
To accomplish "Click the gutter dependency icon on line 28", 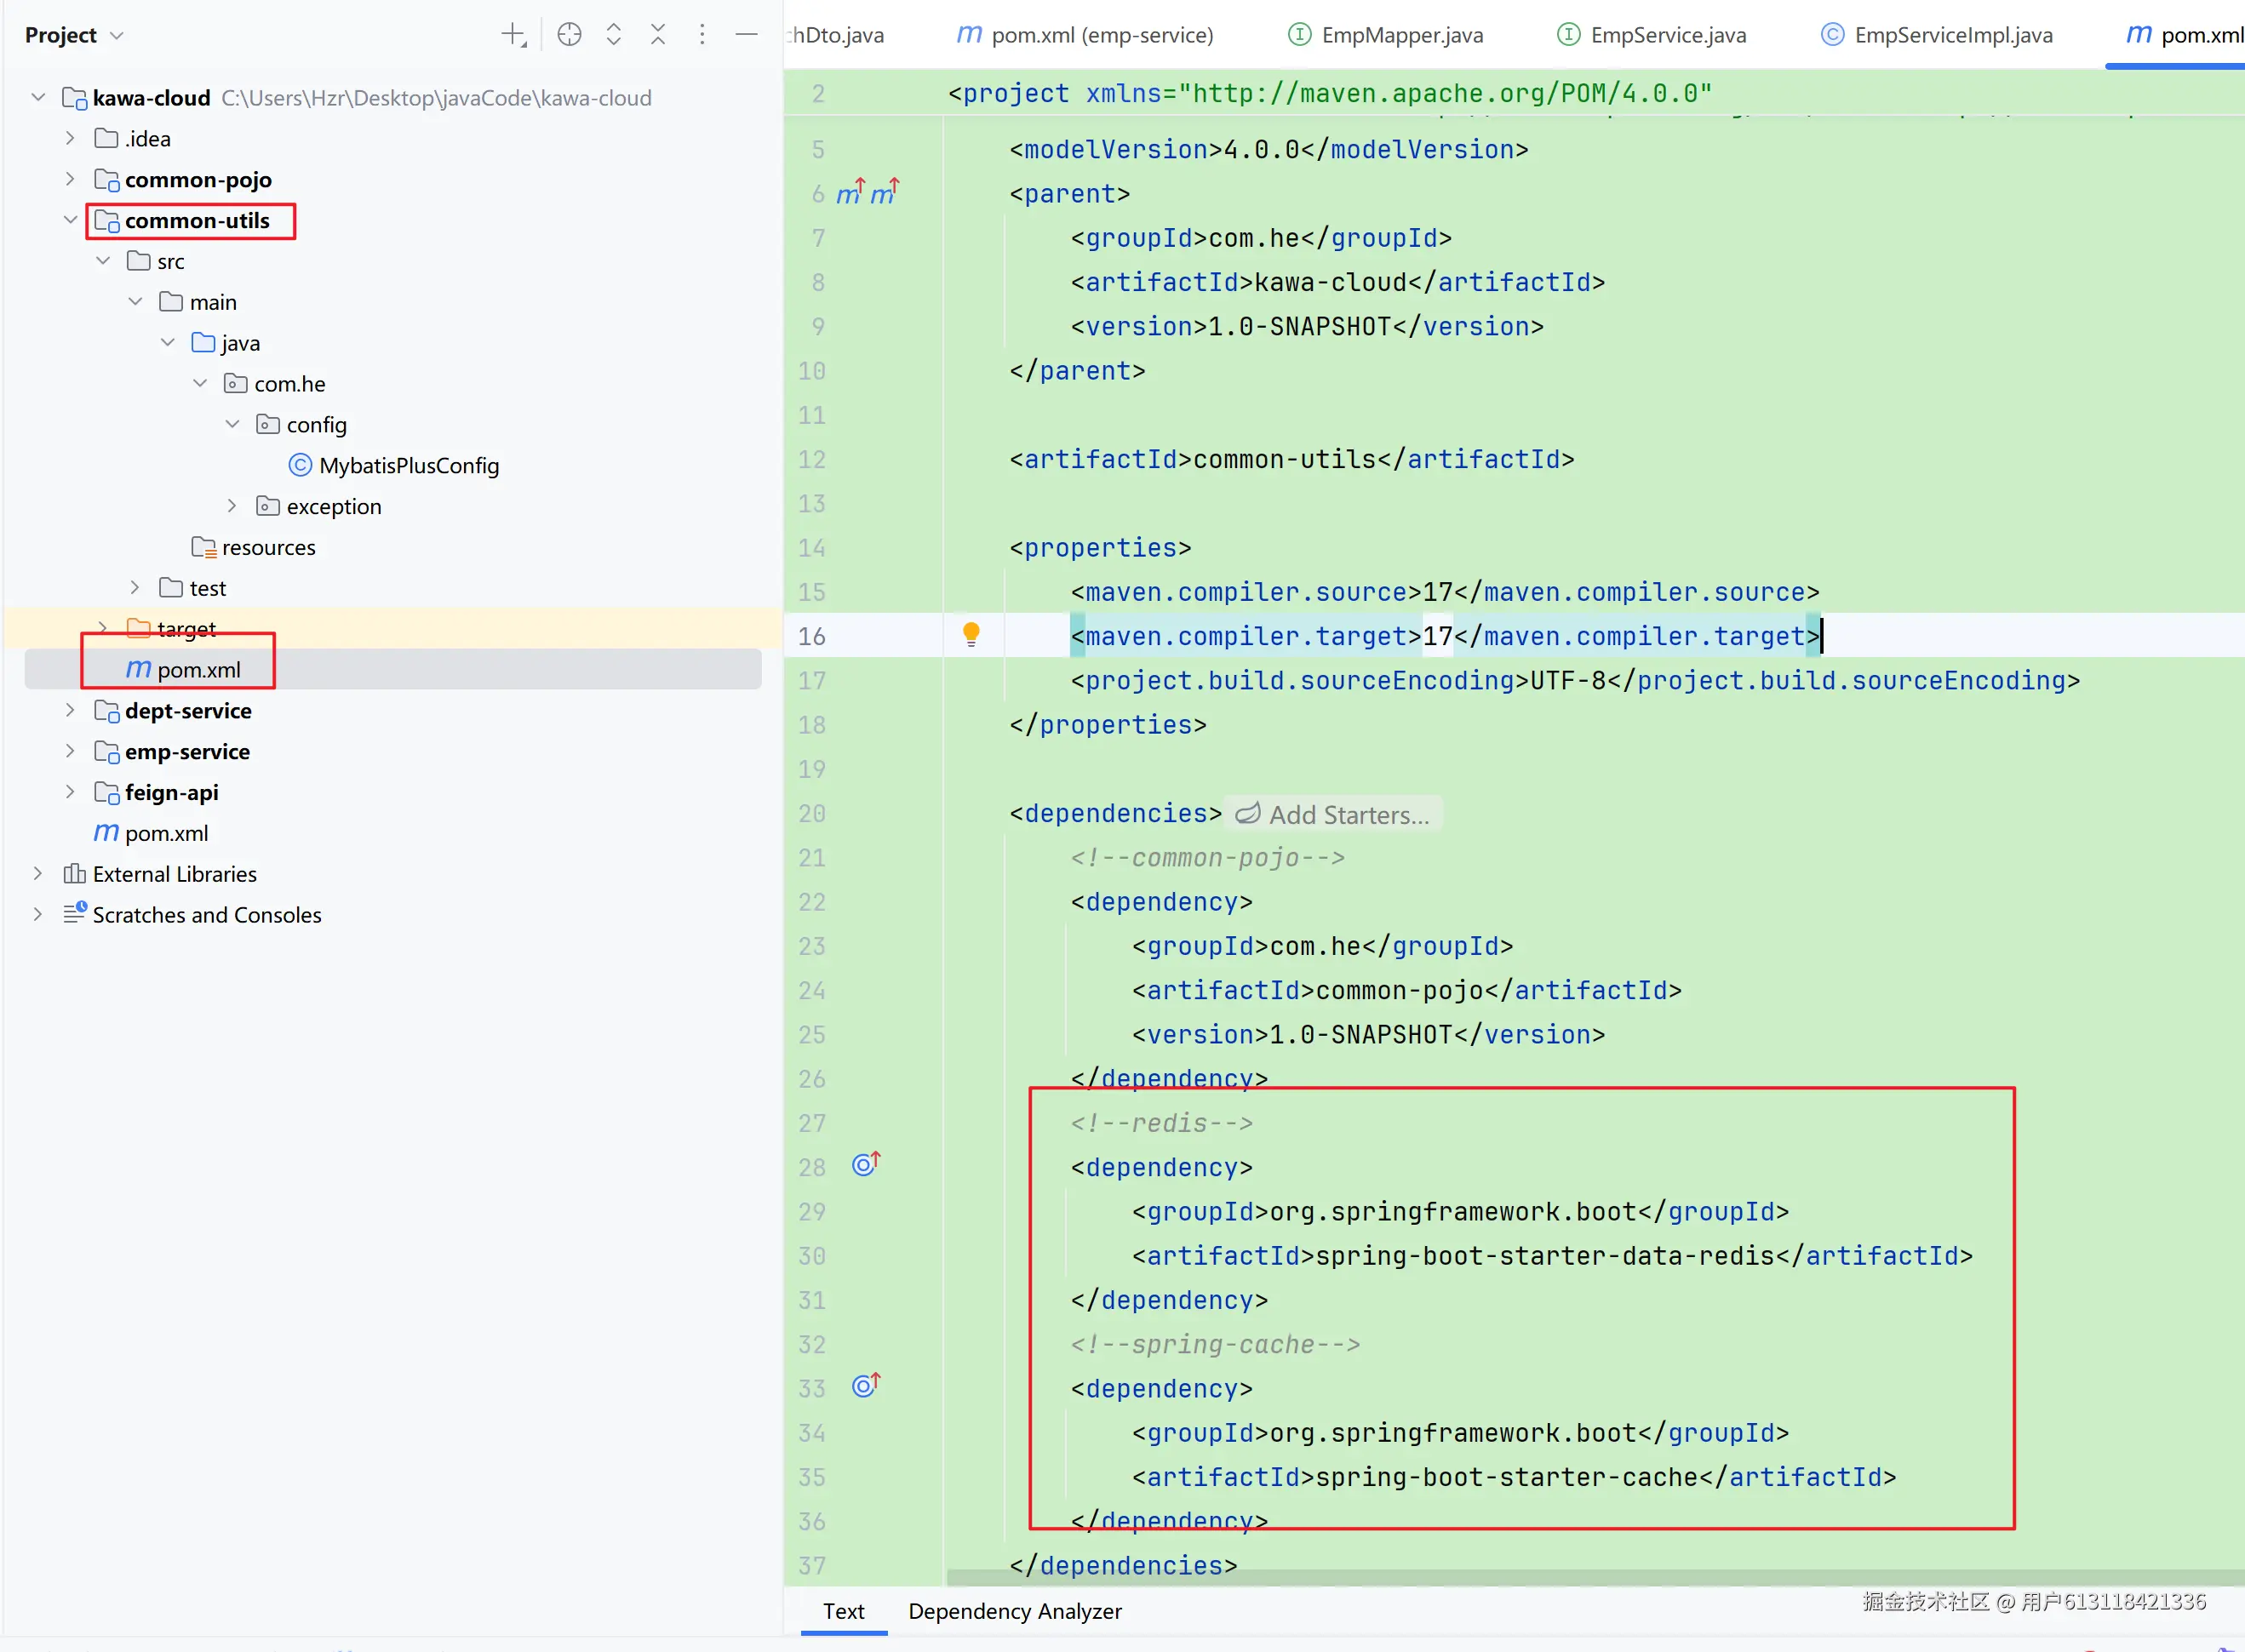I will point(865,1165).
